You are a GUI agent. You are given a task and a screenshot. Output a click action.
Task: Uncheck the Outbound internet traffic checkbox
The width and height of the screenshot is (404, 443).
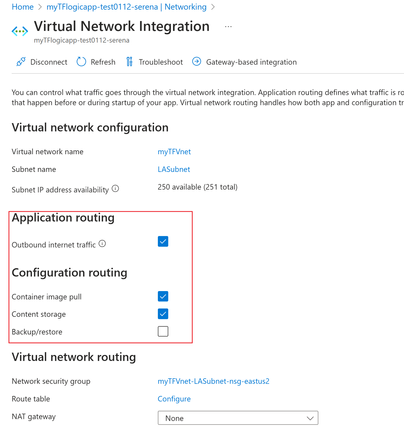click(x=163, y=241)
